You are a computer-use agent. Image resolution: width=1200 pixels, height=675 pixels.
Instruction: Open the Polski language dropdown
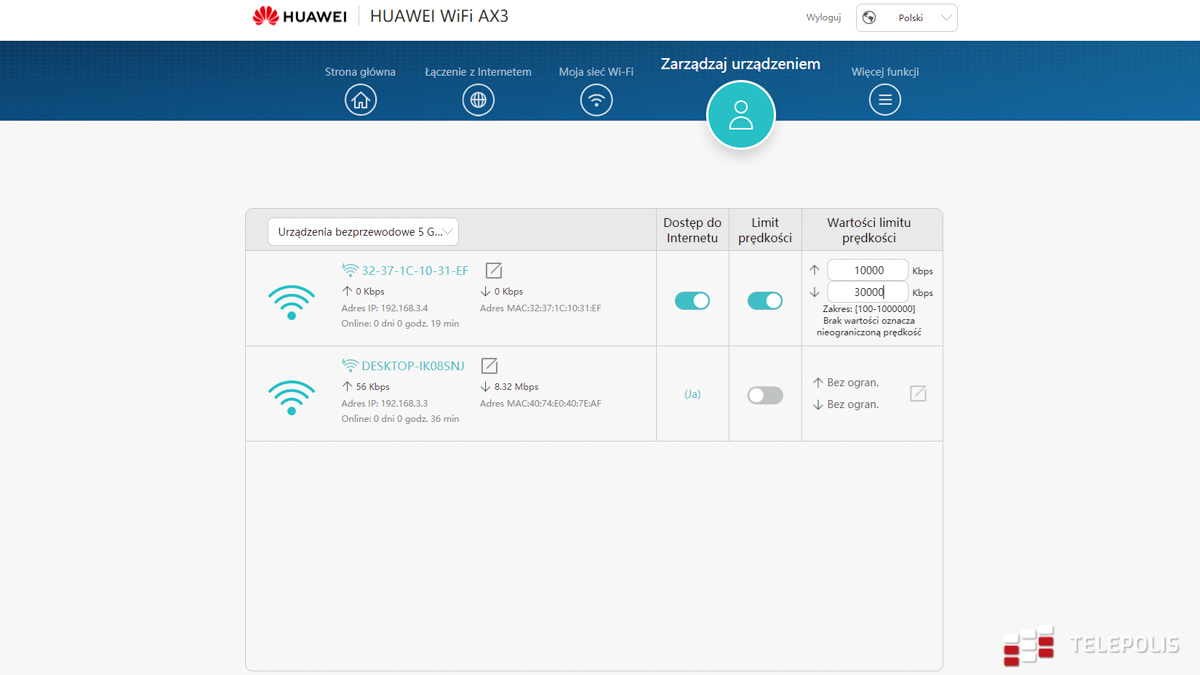pos(906,18)
